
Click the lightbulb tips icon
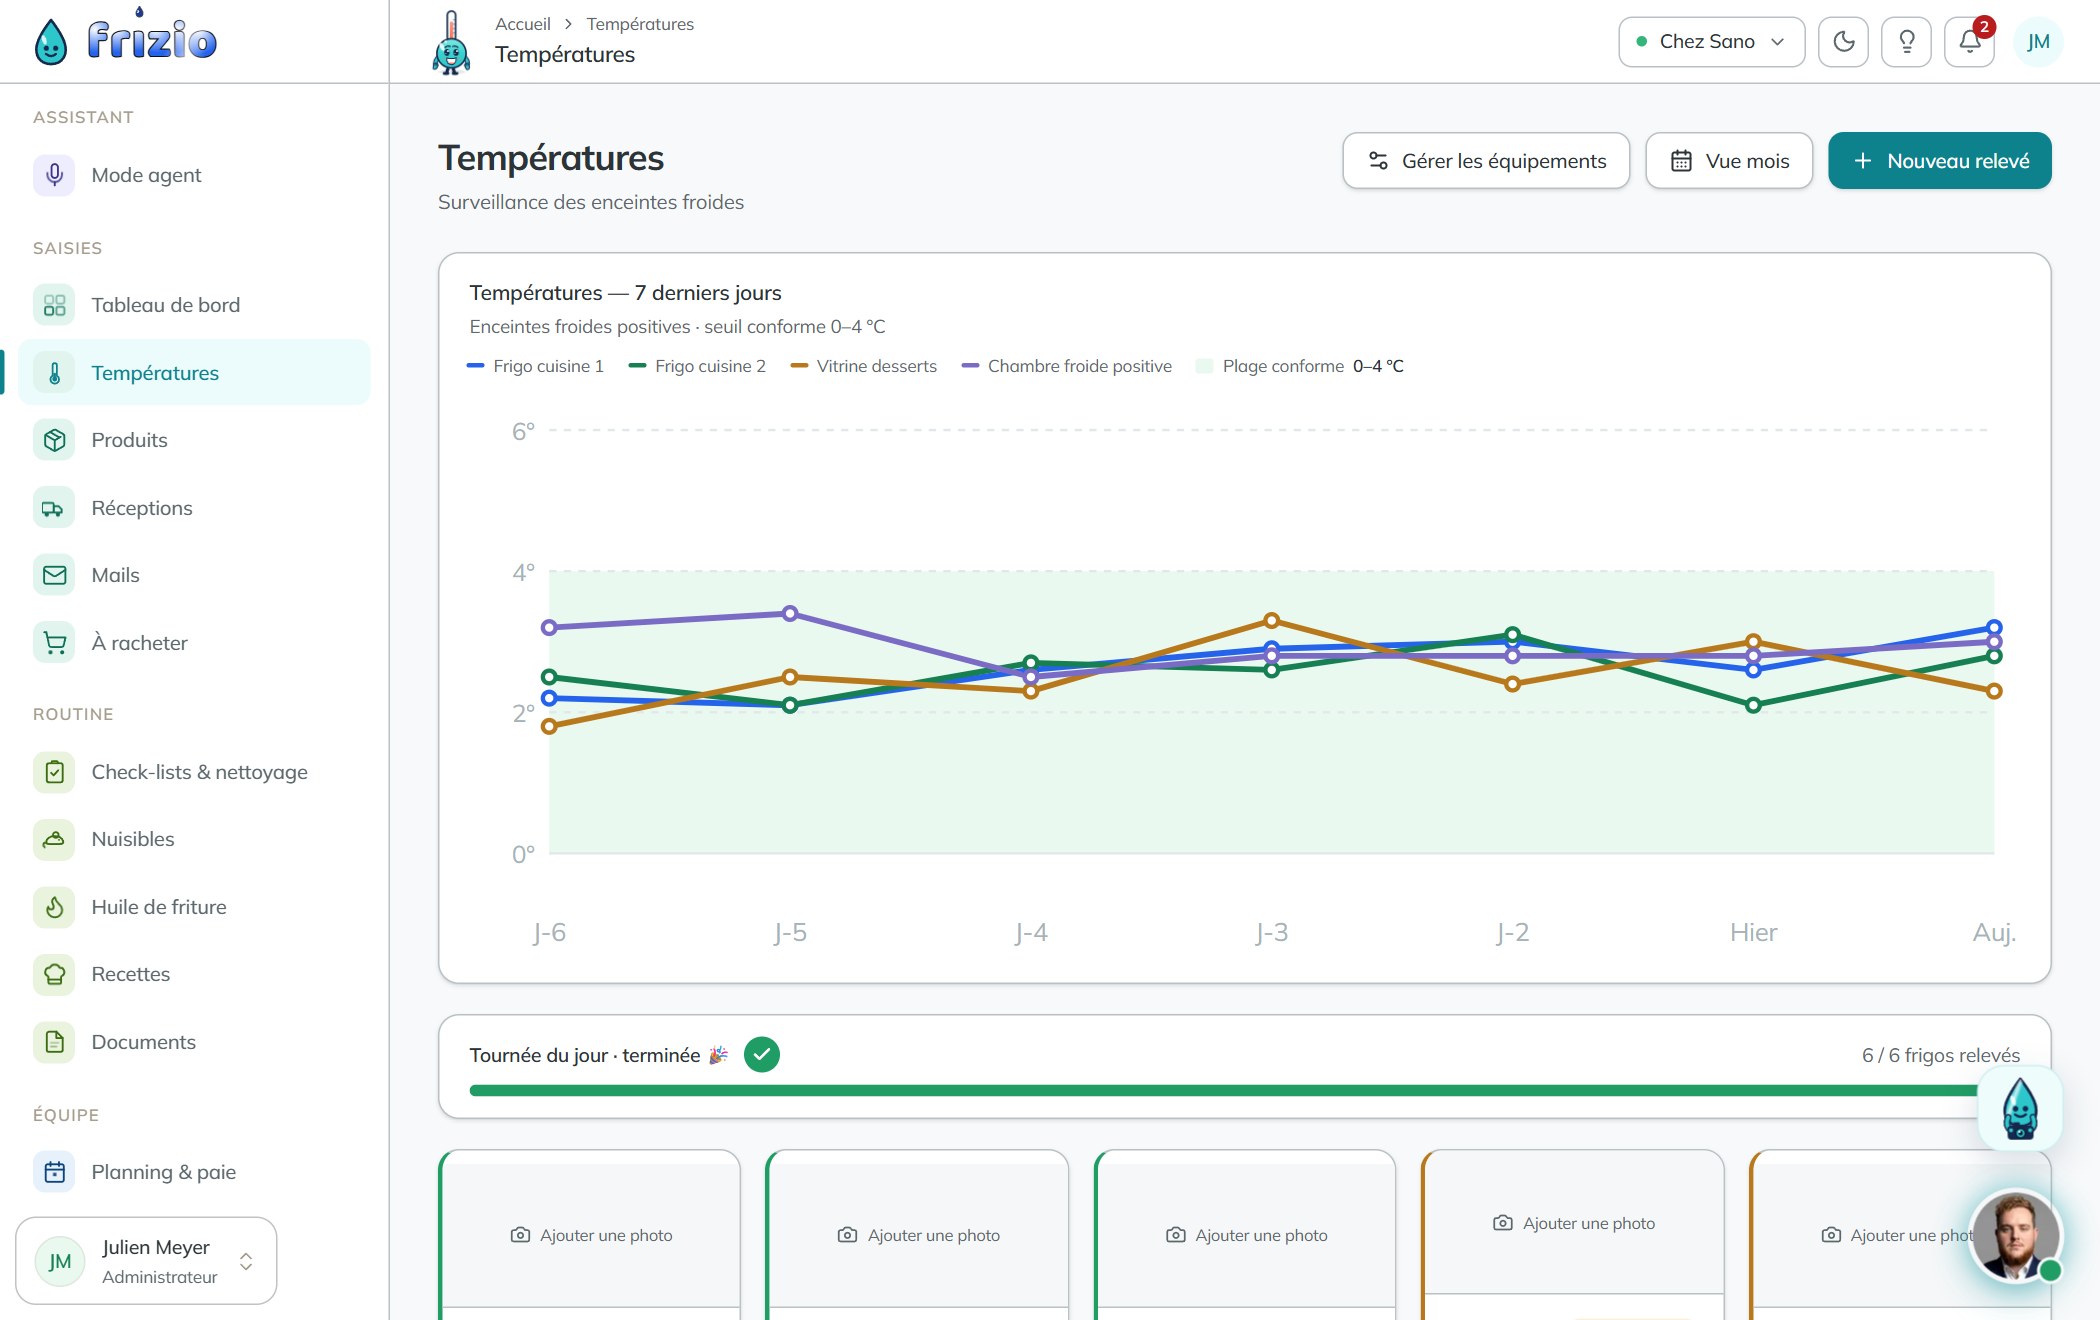click(1906, 42)
